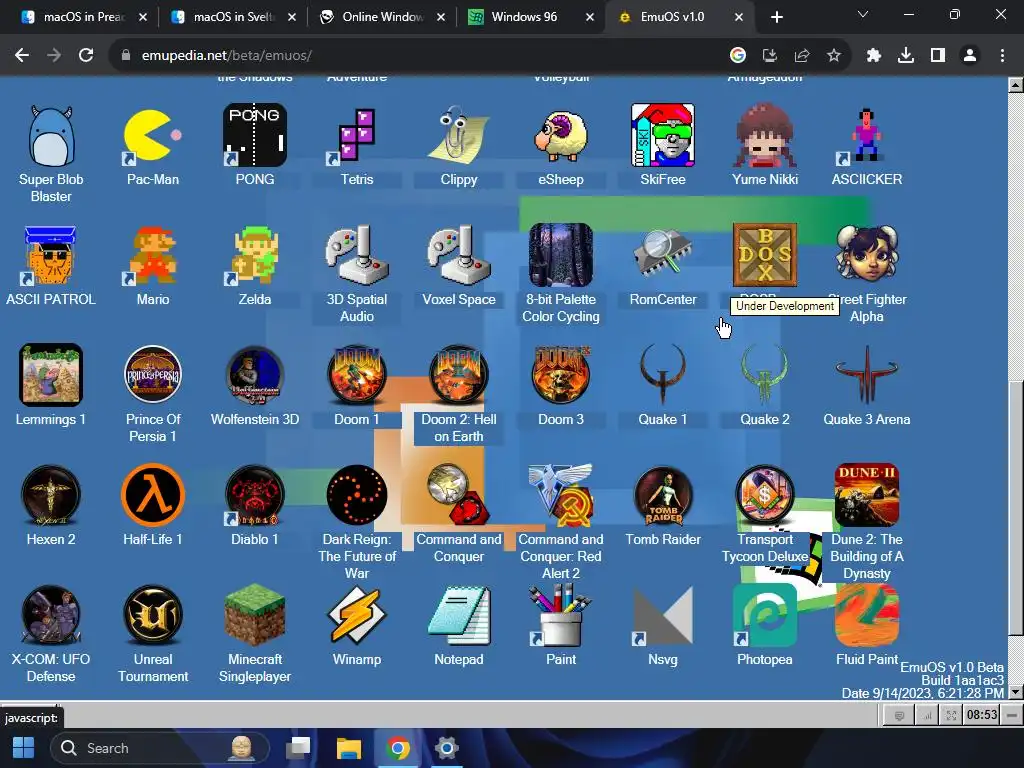Launch Quake 2 icon
1024x768 pixels.
coord(765,376)
